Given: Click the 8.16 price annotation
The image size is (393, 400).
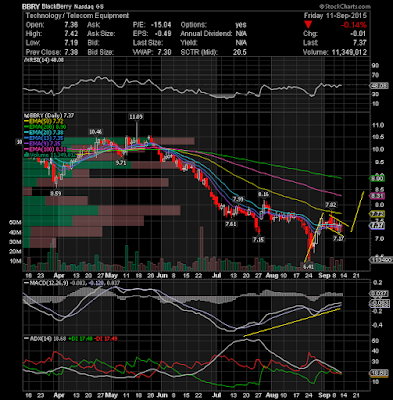Looking at the screenshot, I should click(263, 194).
